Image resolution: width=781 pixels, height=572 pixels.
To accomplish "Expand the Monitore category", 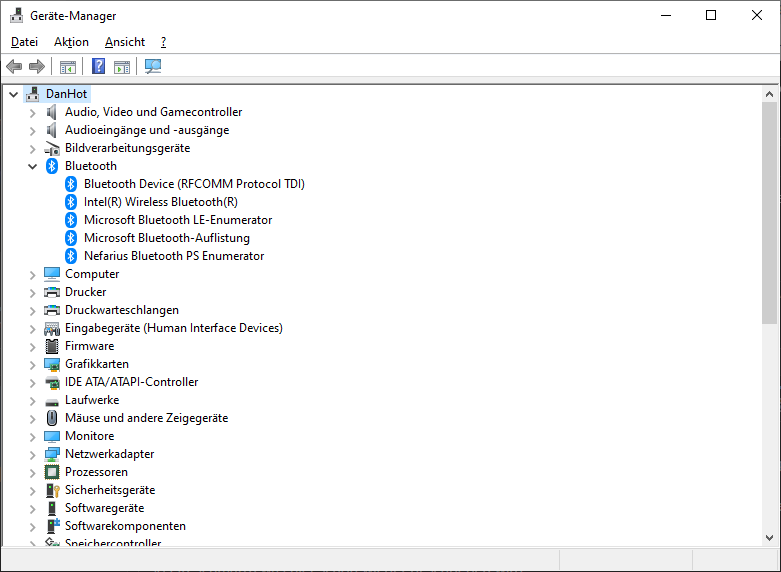I will (x=33, y=436).
